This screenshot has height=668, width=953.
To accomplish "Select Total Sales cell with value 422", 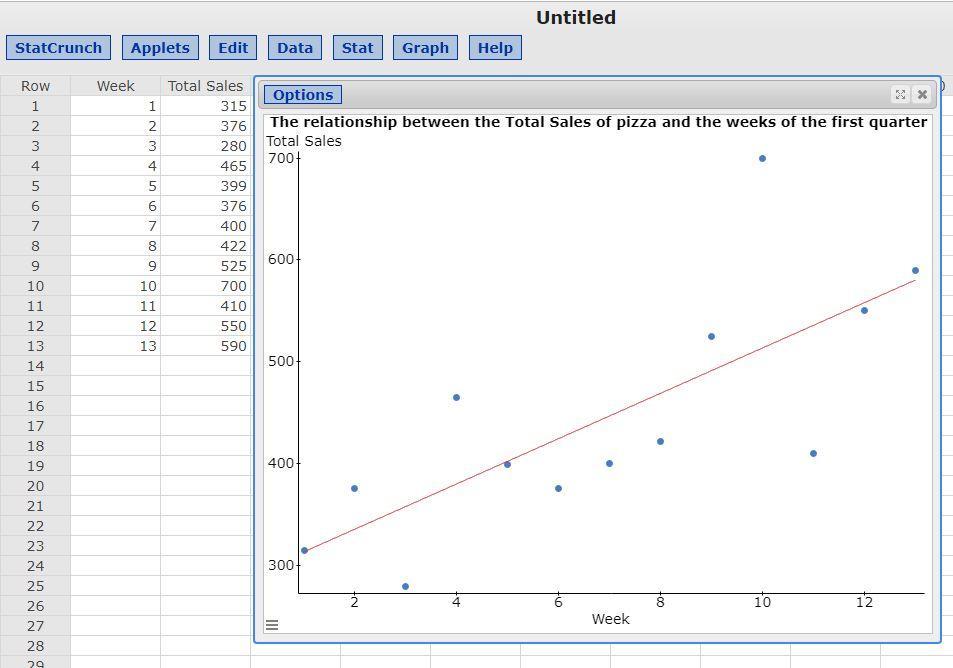I will pyautogui.click(x=205, y=246).
